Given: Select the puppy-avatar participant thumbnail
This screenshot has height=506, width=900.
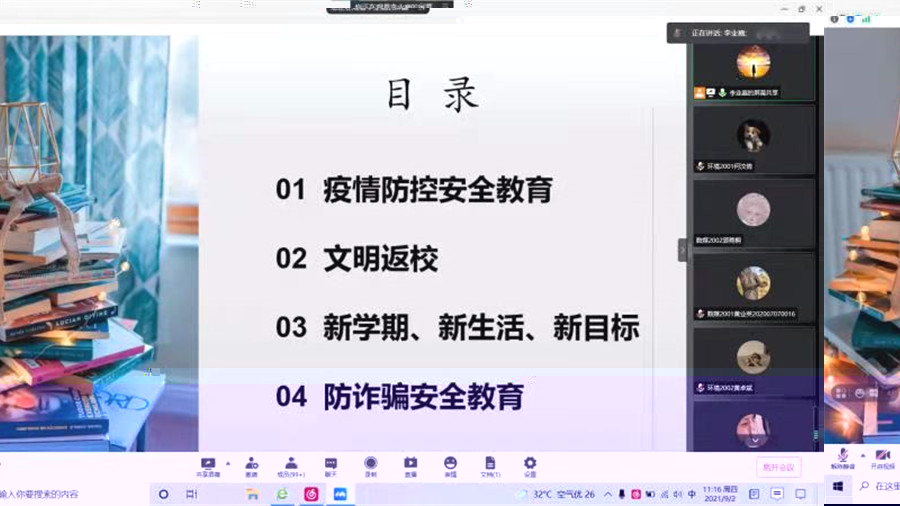Looking at the screenshot, I should click(x=754, y=140).
